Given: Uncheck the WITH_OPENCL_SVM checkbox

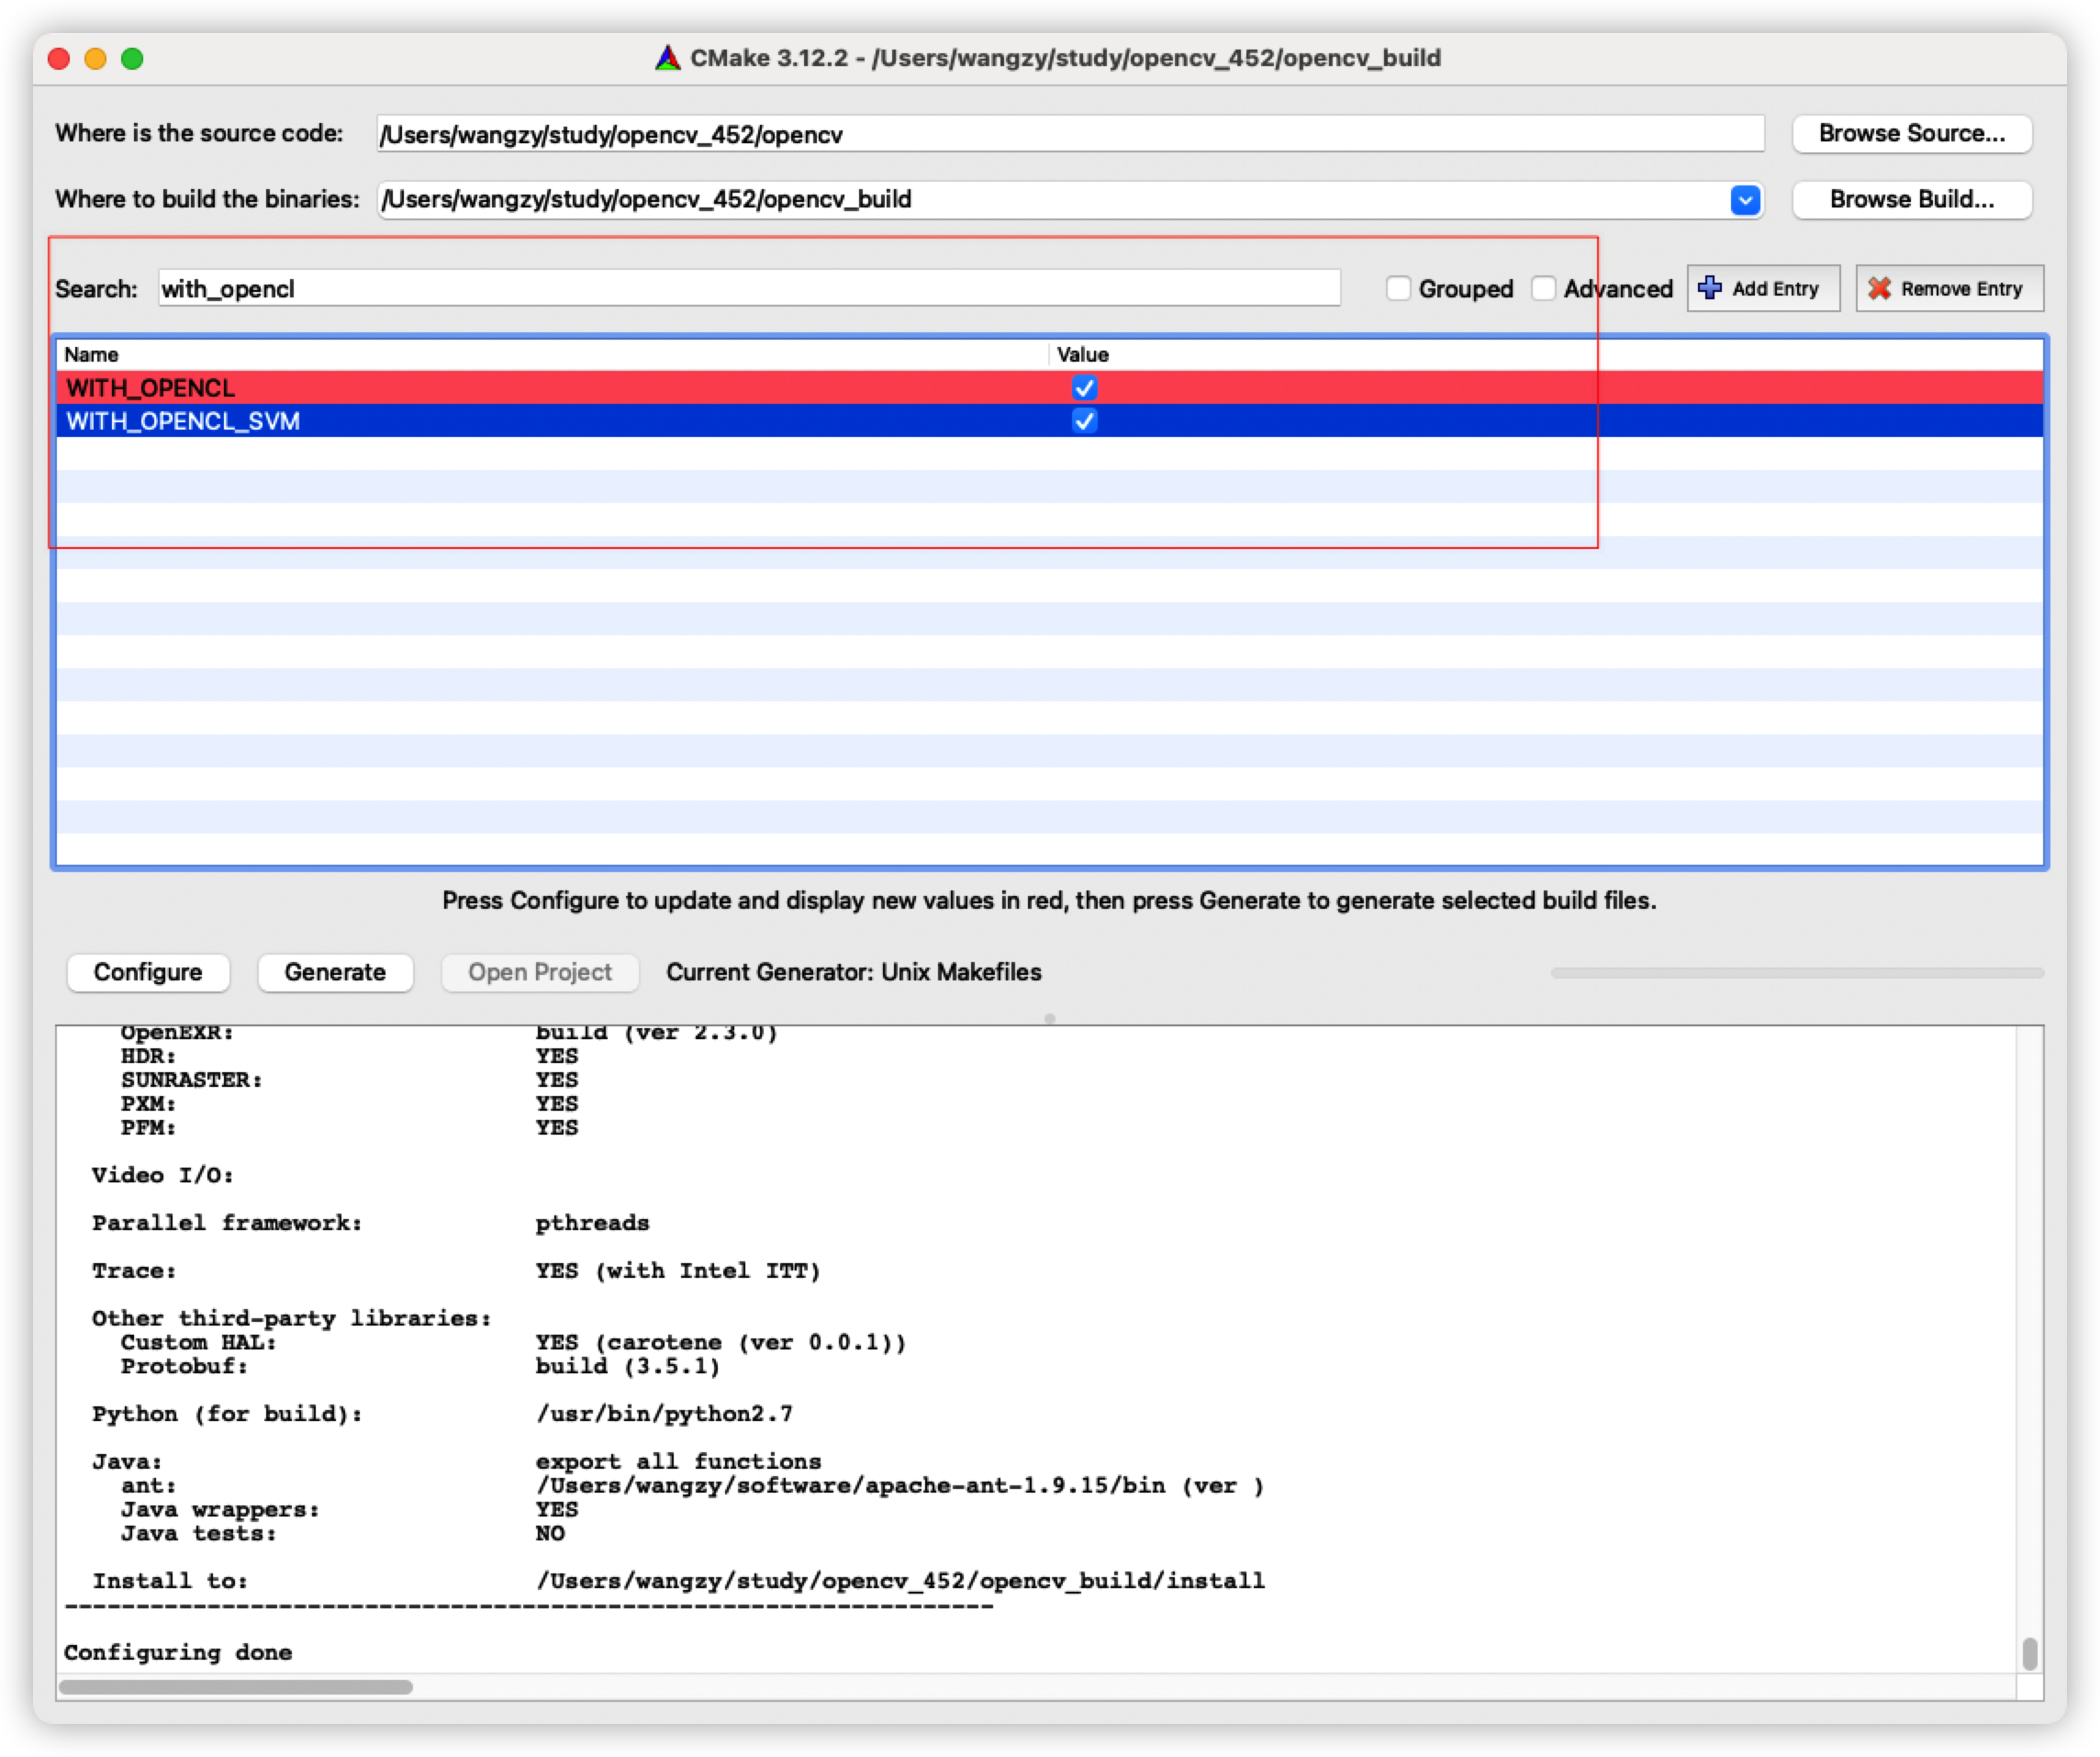Looking at the screenshot, I should point(1084,421).
